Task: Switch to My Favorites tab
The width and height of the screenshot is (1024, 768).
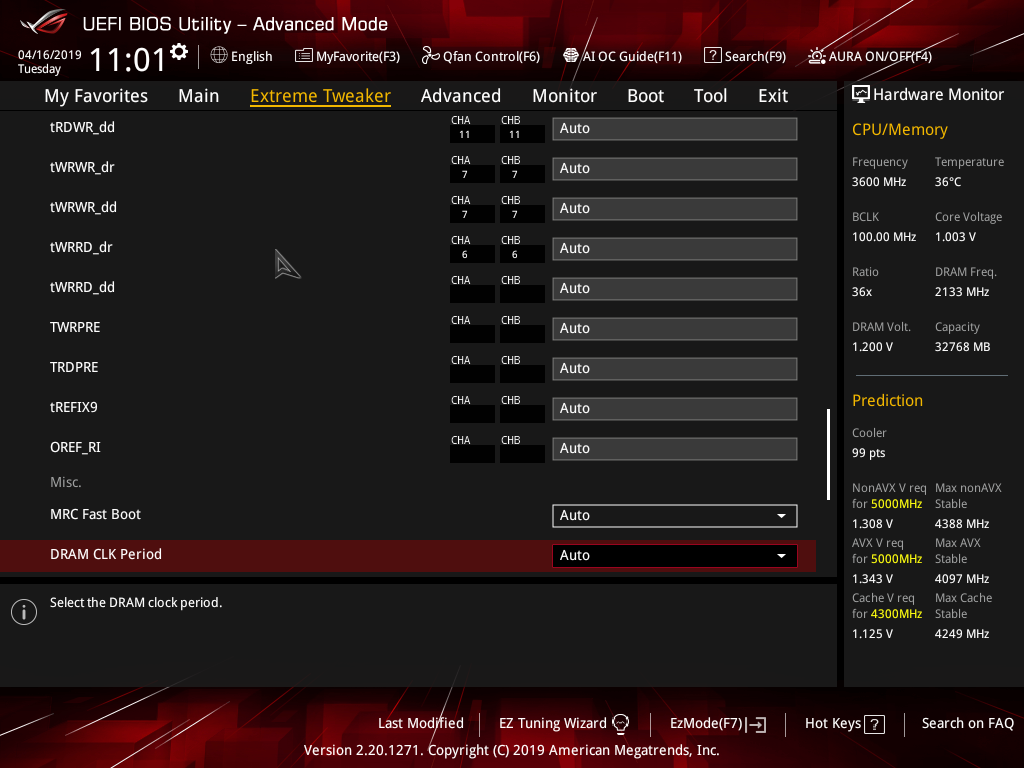Action: tap(96, 96)
